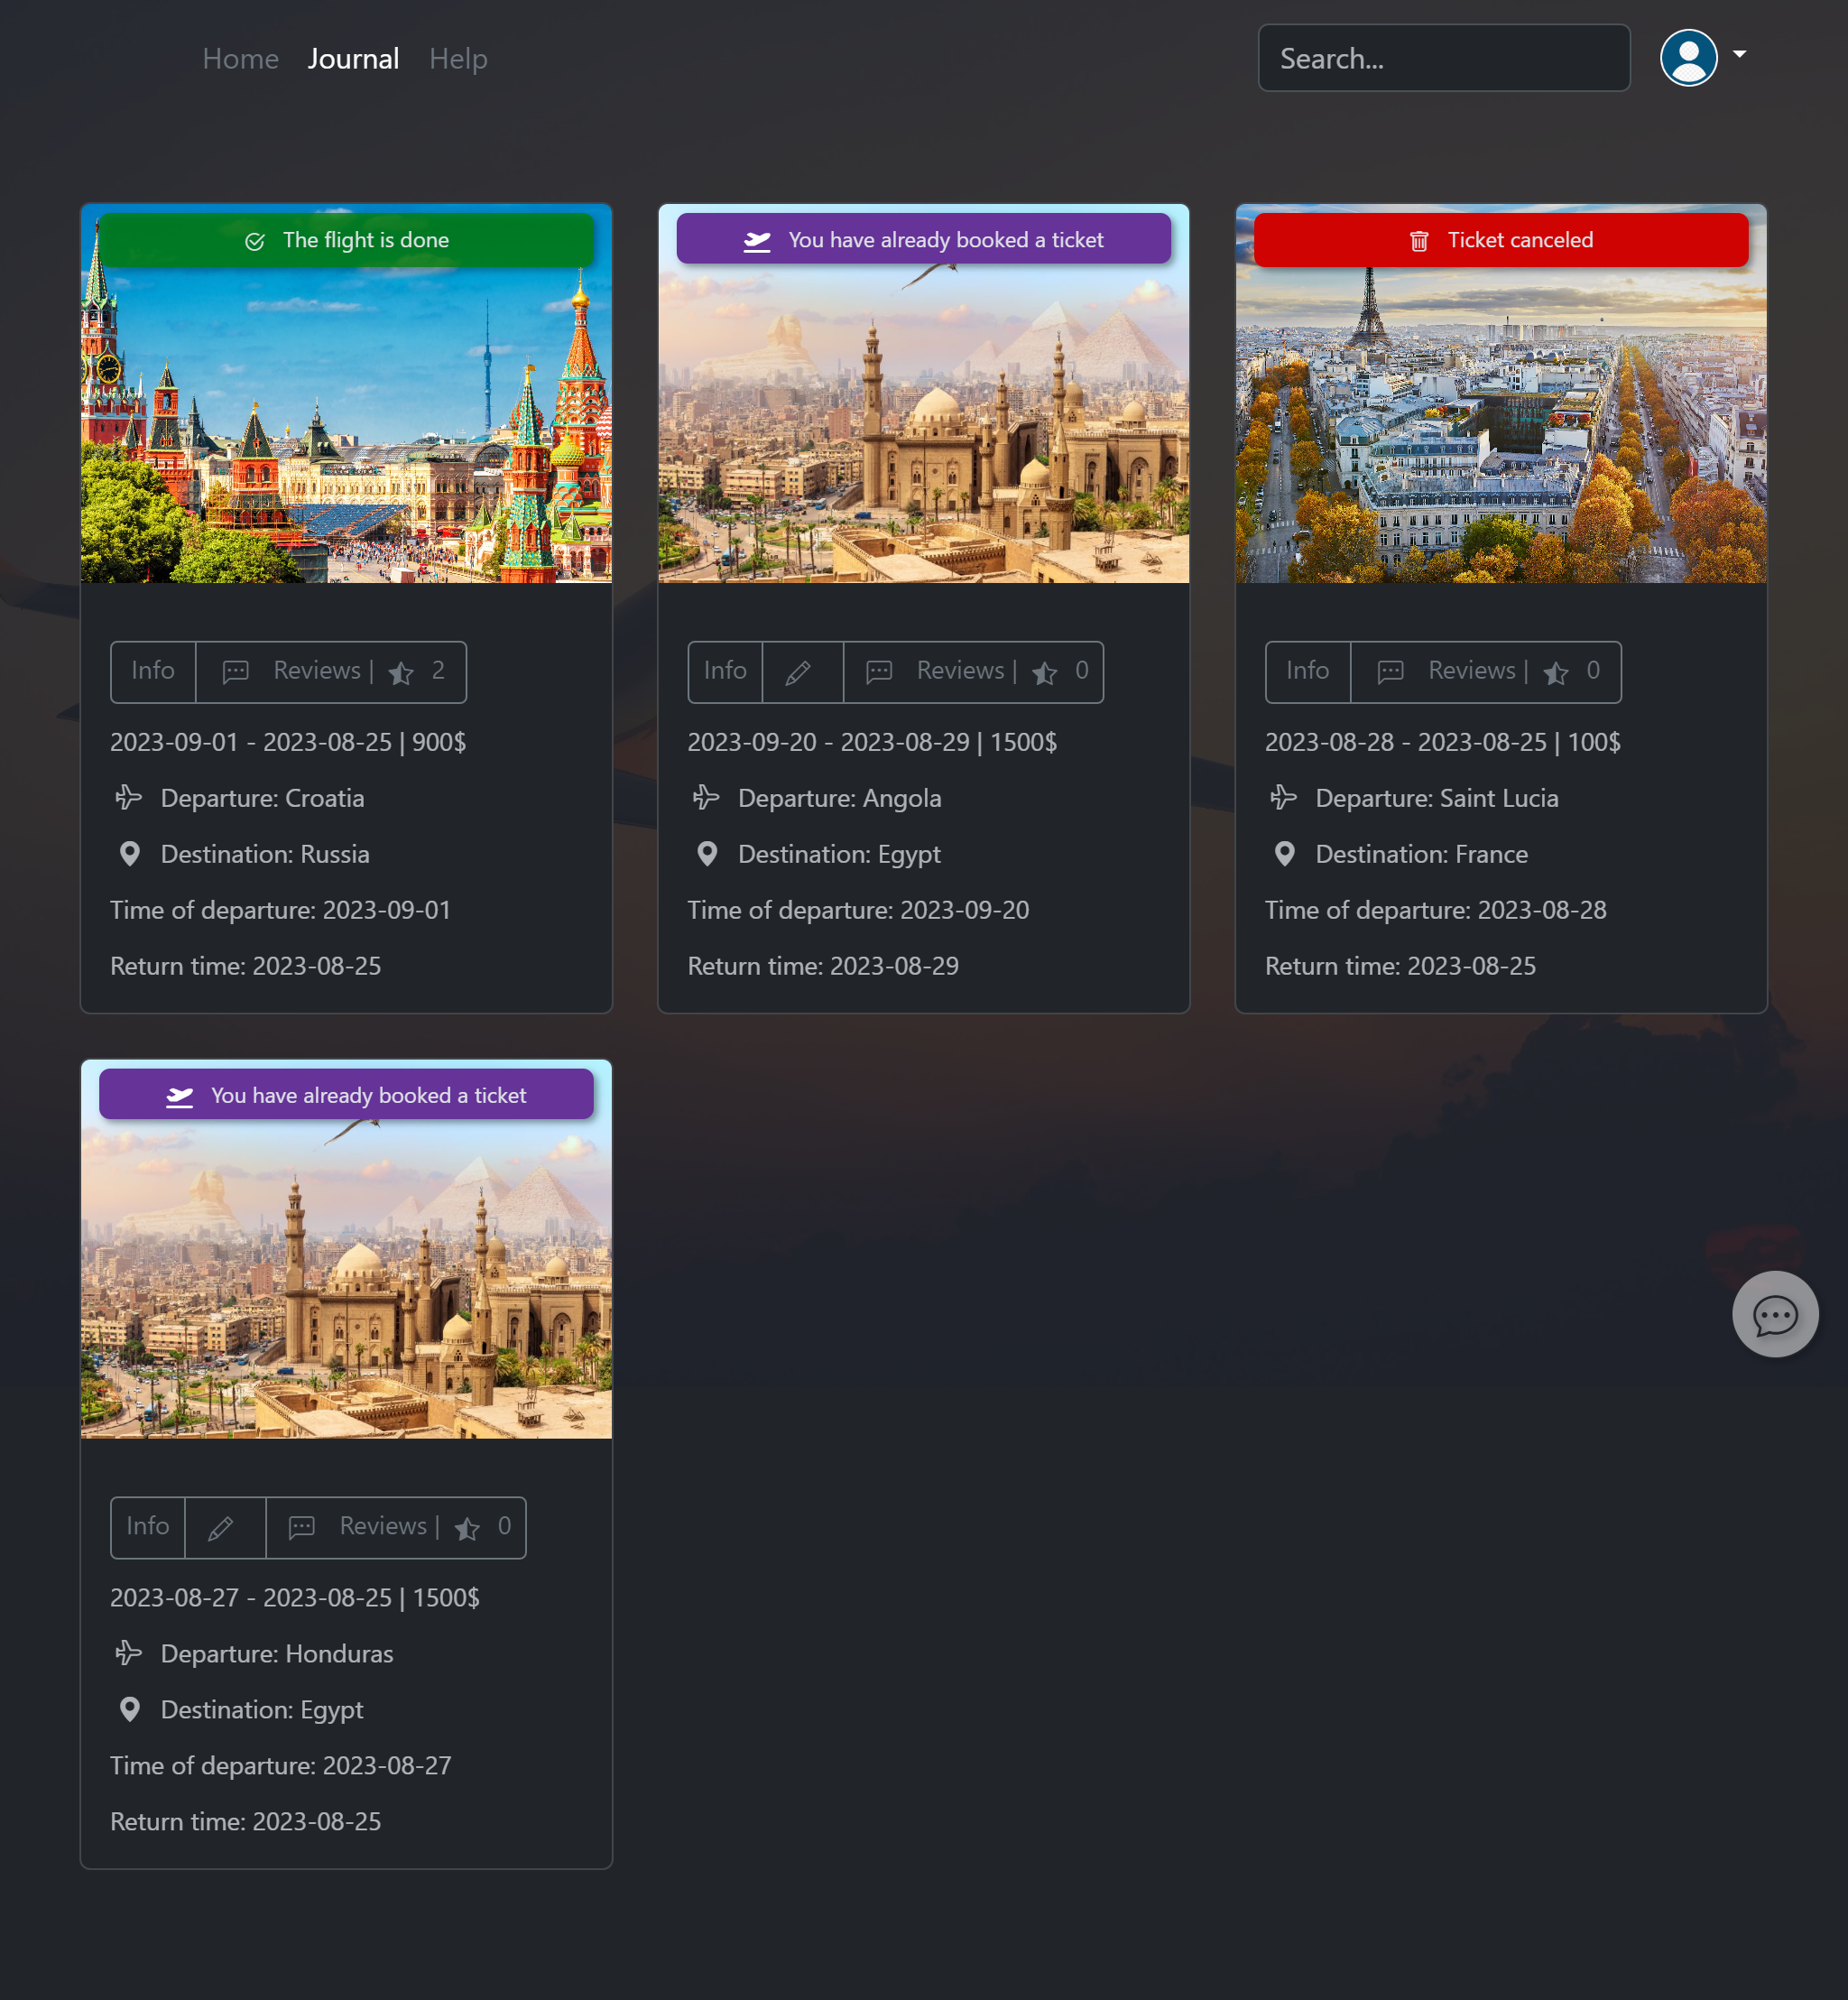Click Info button on the Russia trip

153,671
